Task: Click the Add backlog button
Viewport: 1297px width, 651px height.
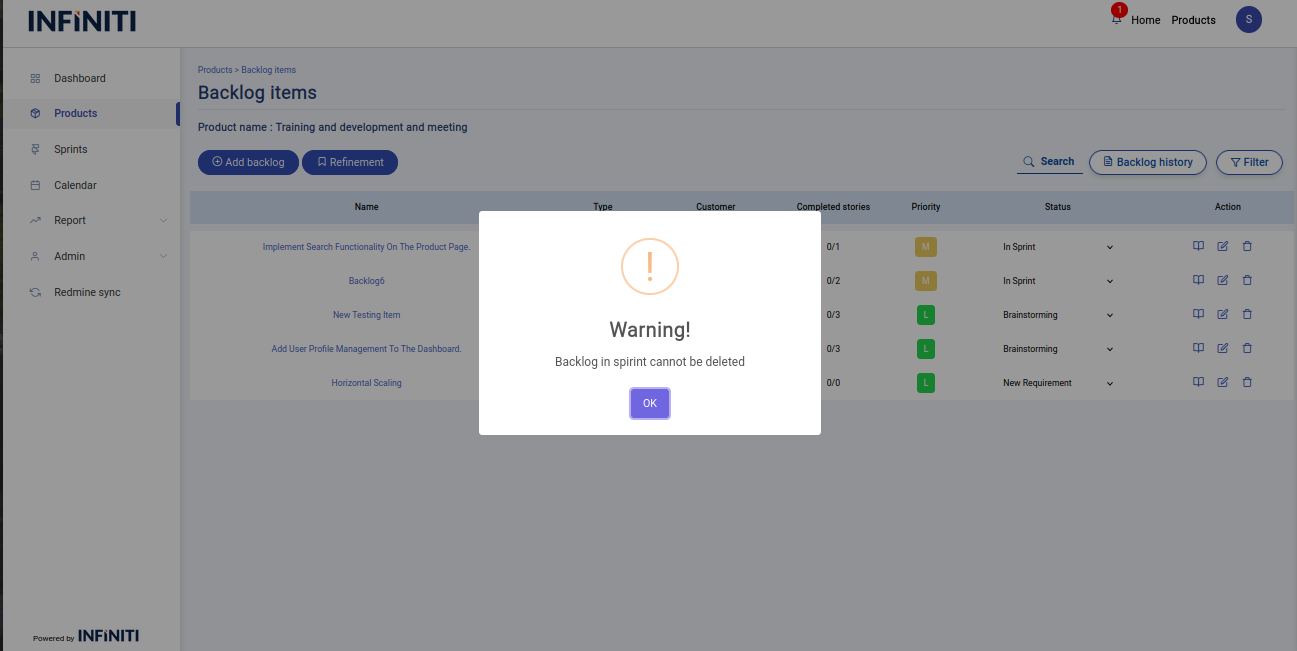Action: pyautogui.click(x=248, y=162)
